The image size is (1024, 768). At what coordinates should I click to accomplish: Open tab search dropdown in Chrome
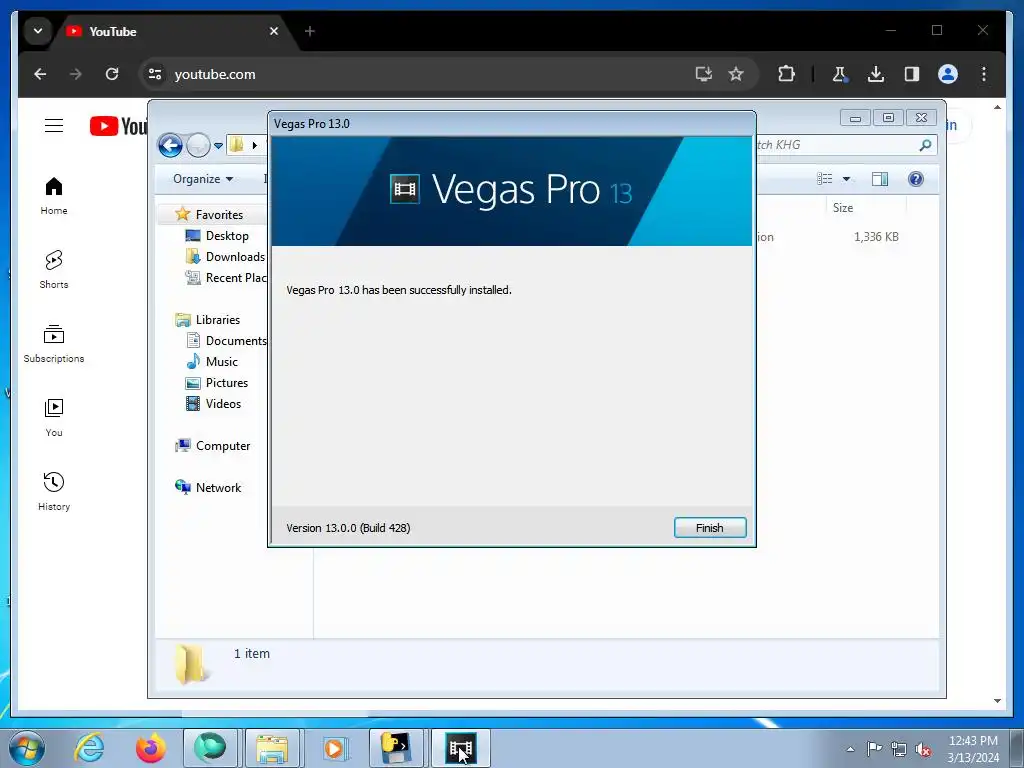[x=38, y=31]
